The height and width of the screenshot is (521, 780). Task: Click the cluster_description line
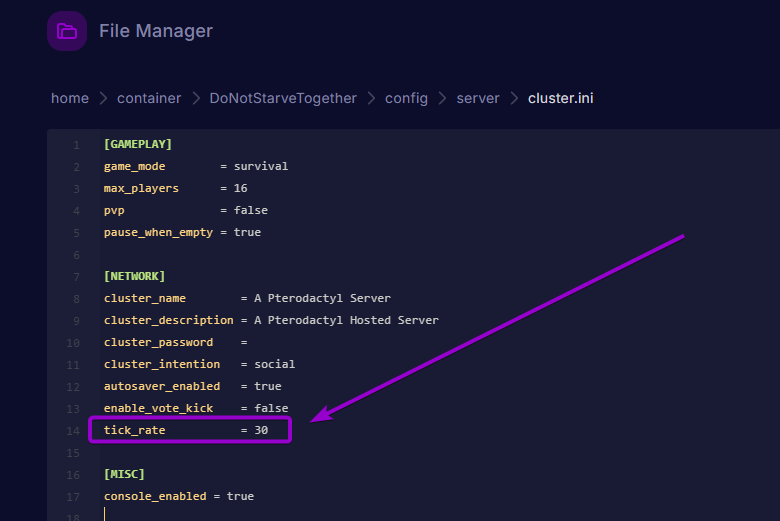point(271,320)
